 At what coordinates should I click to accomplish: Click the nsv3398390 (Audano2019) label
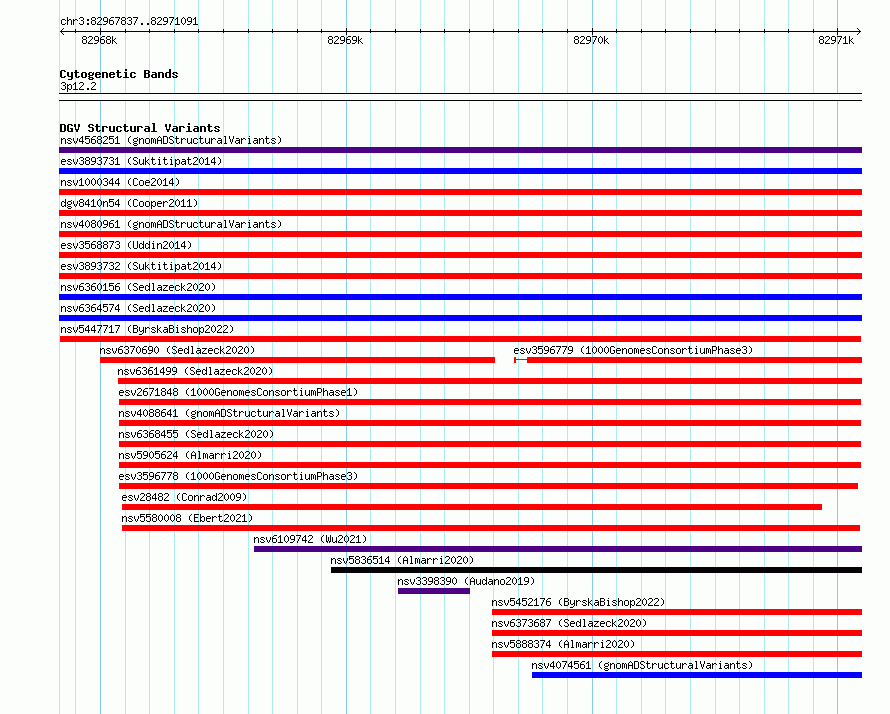click(466, 581)
